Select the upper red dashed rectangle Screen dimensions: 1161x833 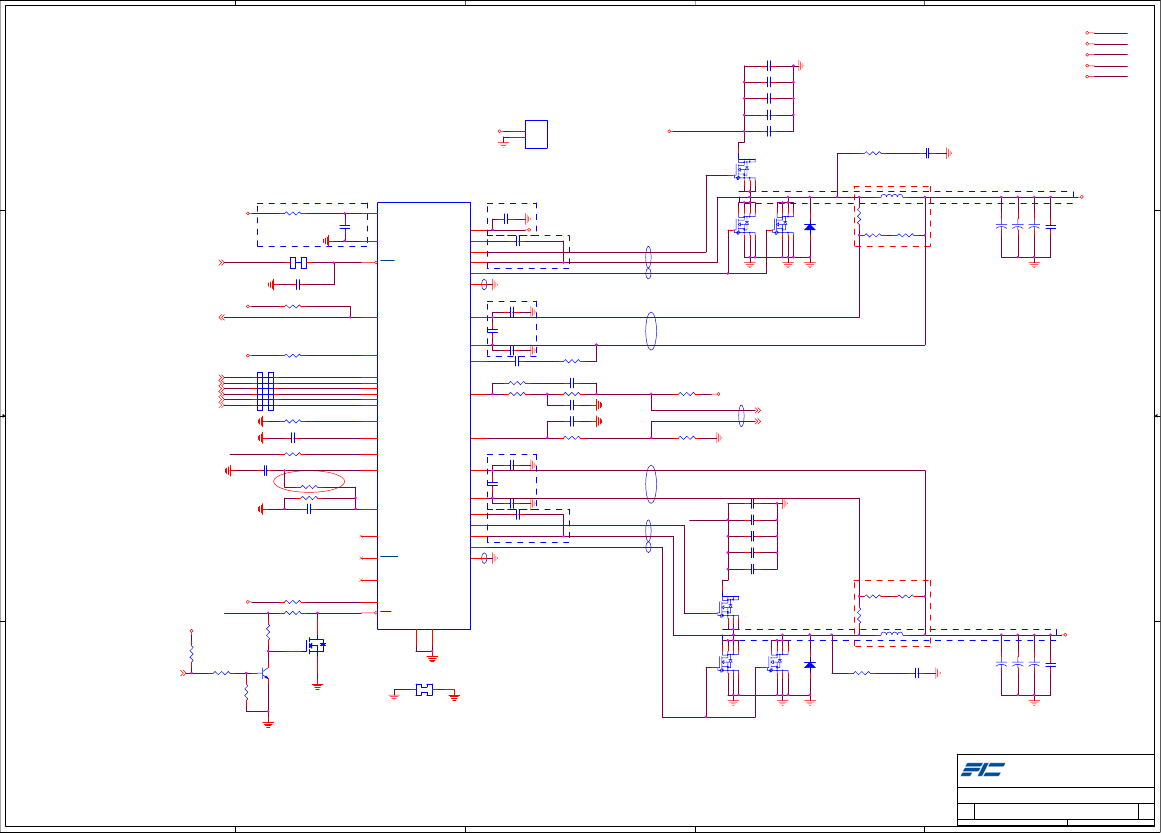coord(892,216)
